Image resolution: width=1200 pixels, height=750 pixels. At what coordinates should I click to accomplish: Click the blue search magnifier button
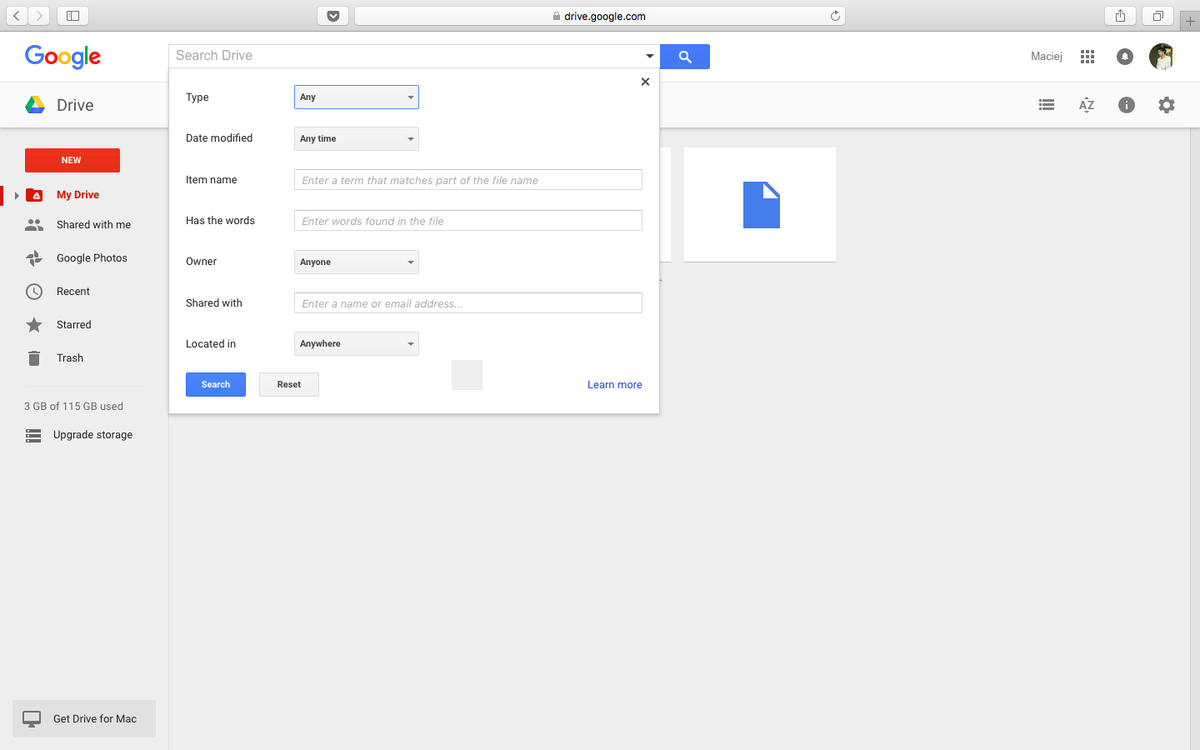pos(685,57)
